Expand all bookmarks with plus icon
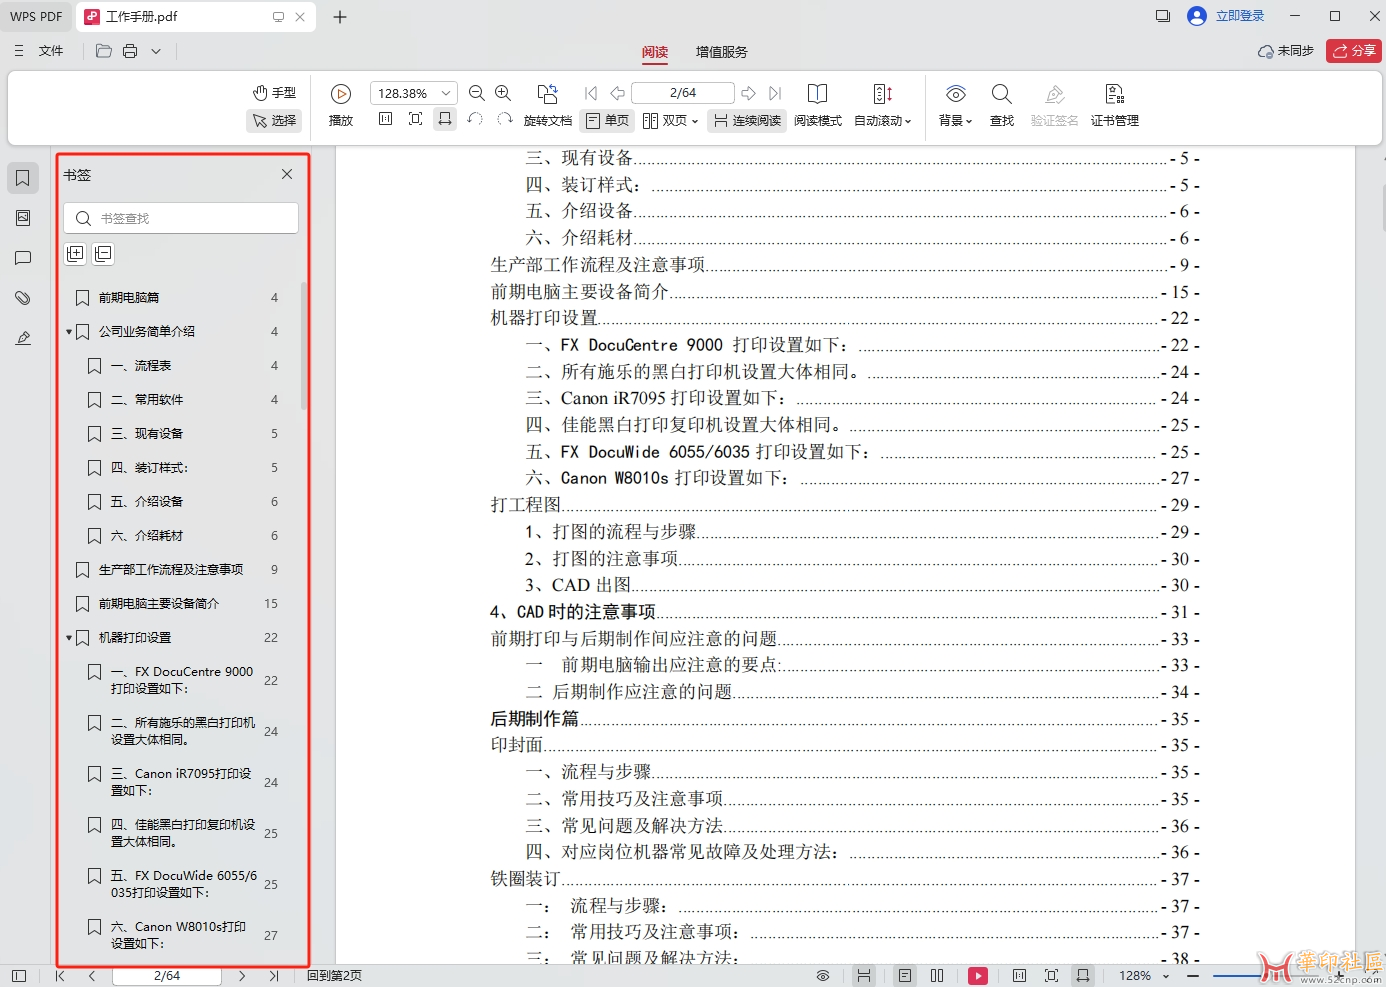The height and width of the screenshot is (987, 1386). coord(75,254)
